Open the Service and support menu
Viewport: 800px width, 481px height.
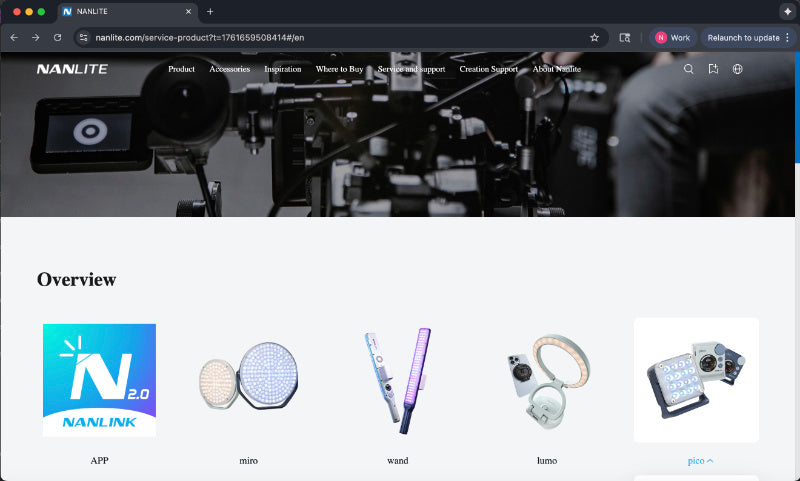[x=410, y=69]
